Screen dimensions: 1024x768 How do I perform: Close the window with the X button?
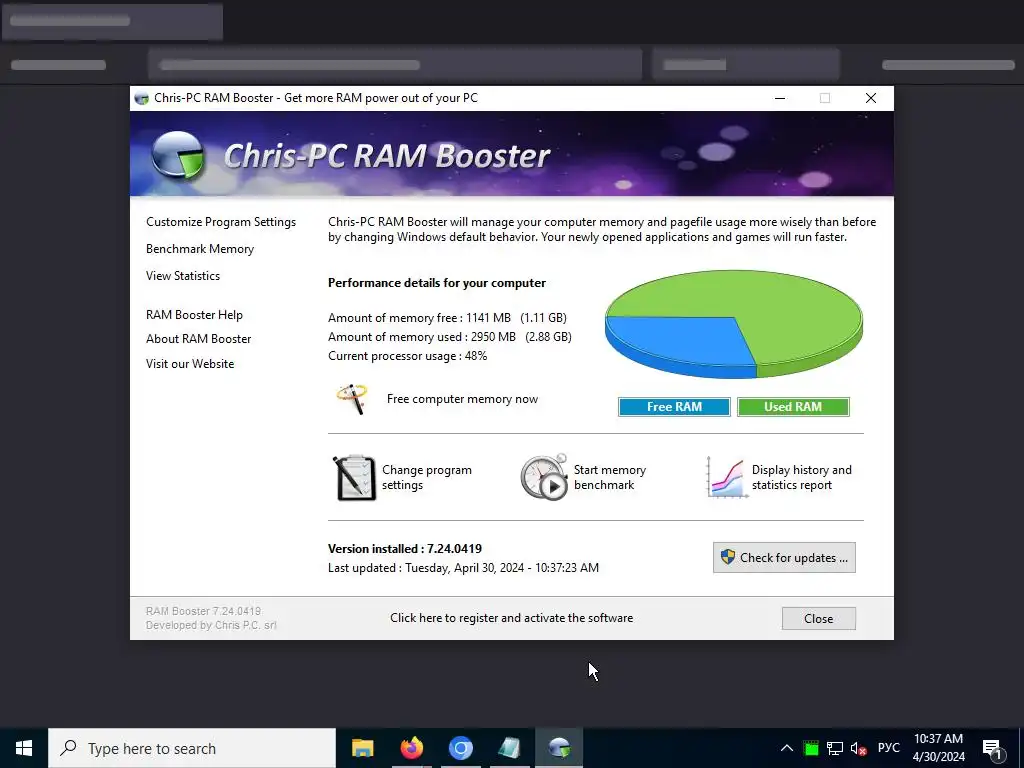[x=871, y=98]
